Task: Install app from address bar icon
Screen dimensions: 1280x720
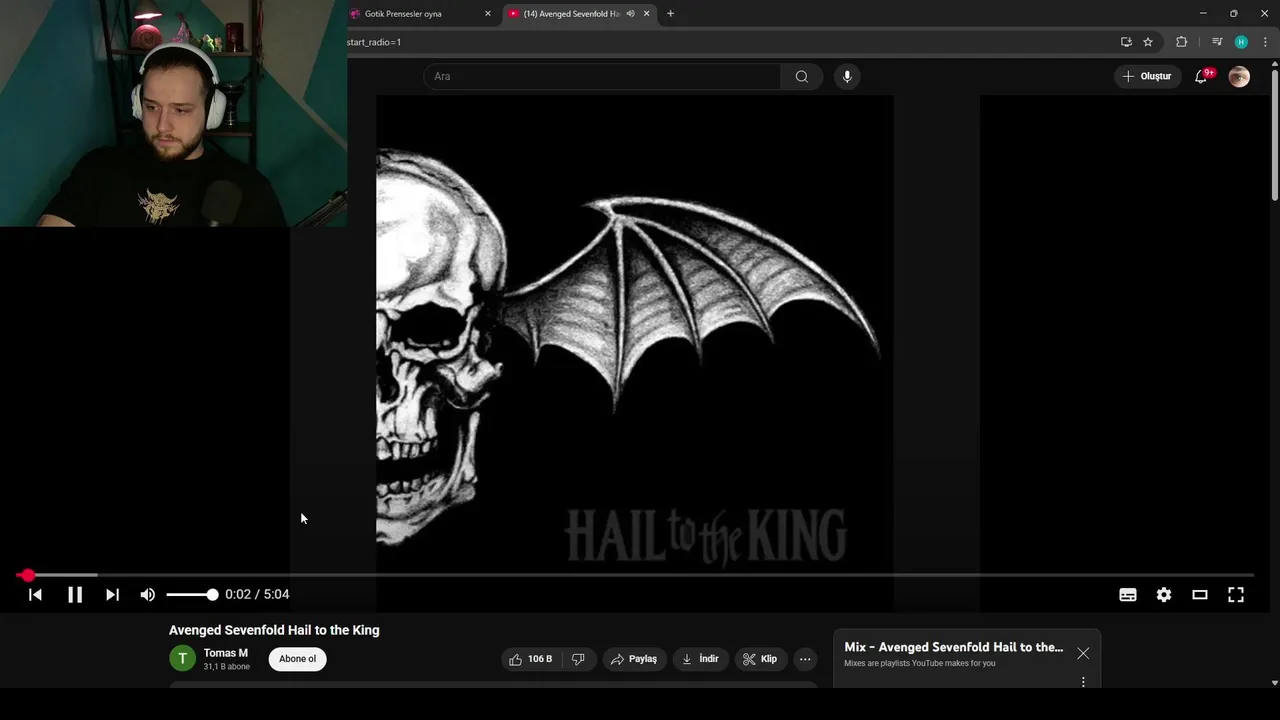Action: pos(1126,42)
